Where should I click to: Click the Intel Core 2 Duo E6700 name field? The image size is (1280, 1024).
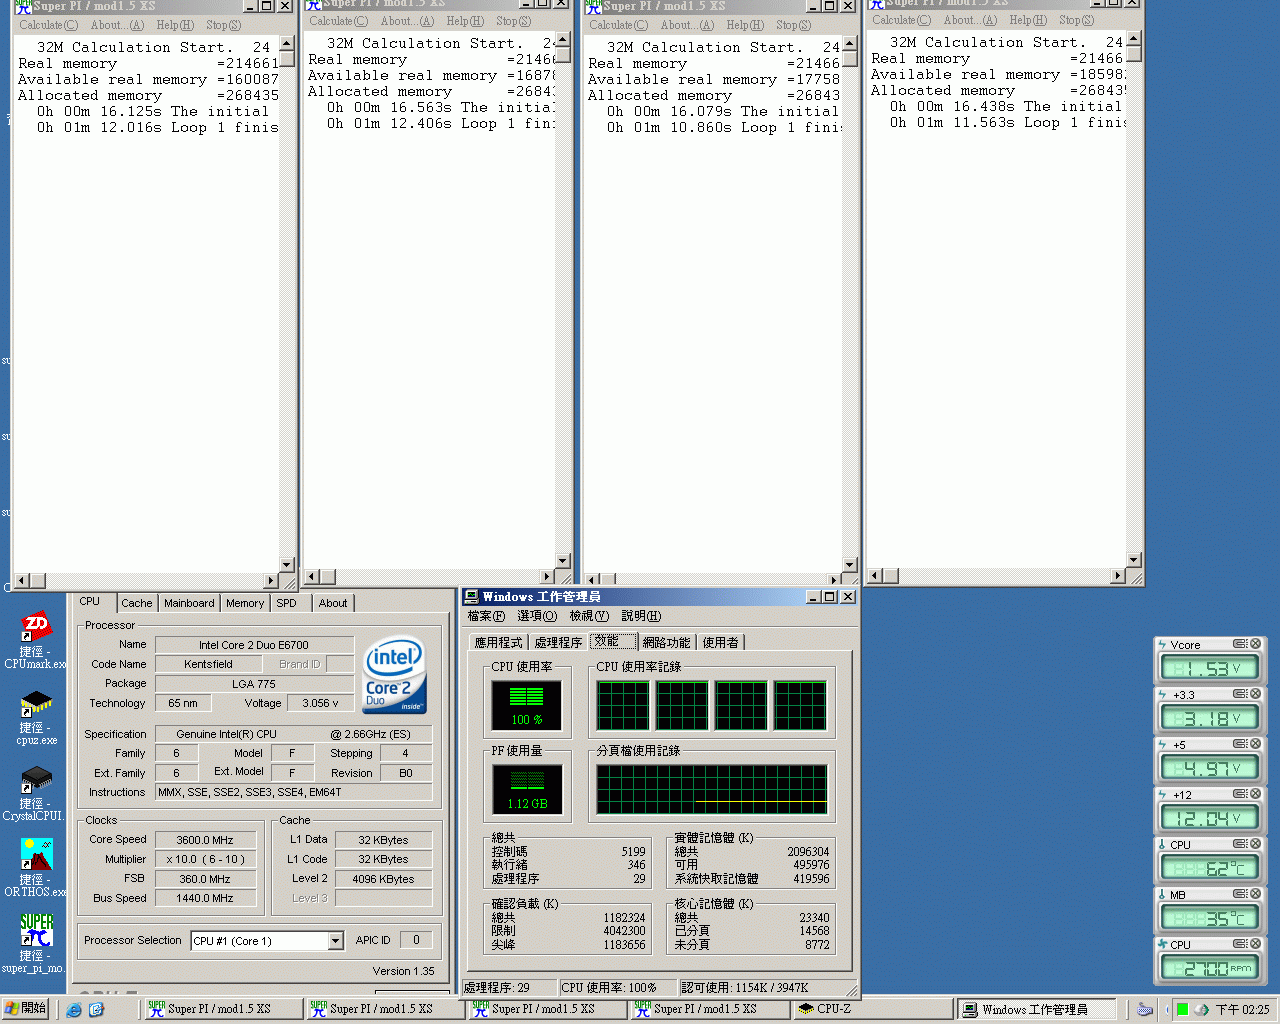pyautogui.click(x=254, y=645)
